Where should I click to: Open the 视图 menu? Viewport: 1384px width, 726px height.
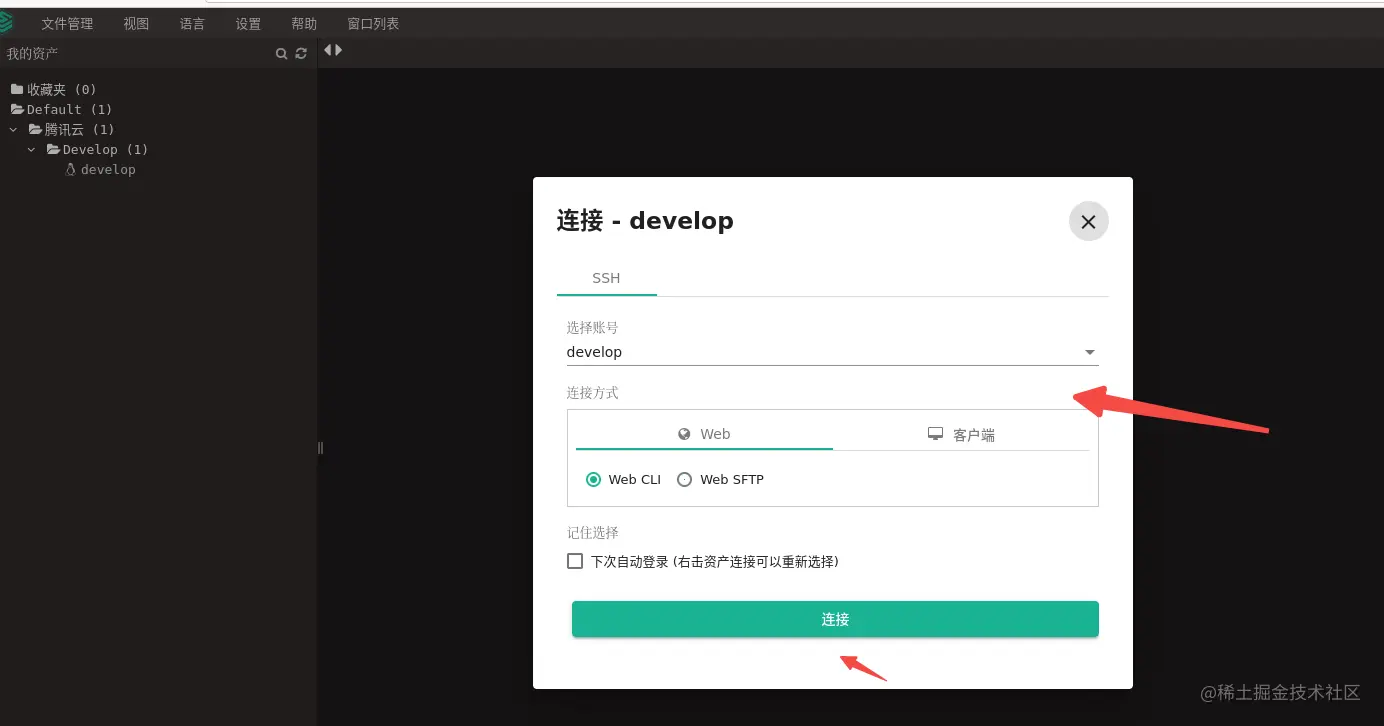tap(136, 24)
